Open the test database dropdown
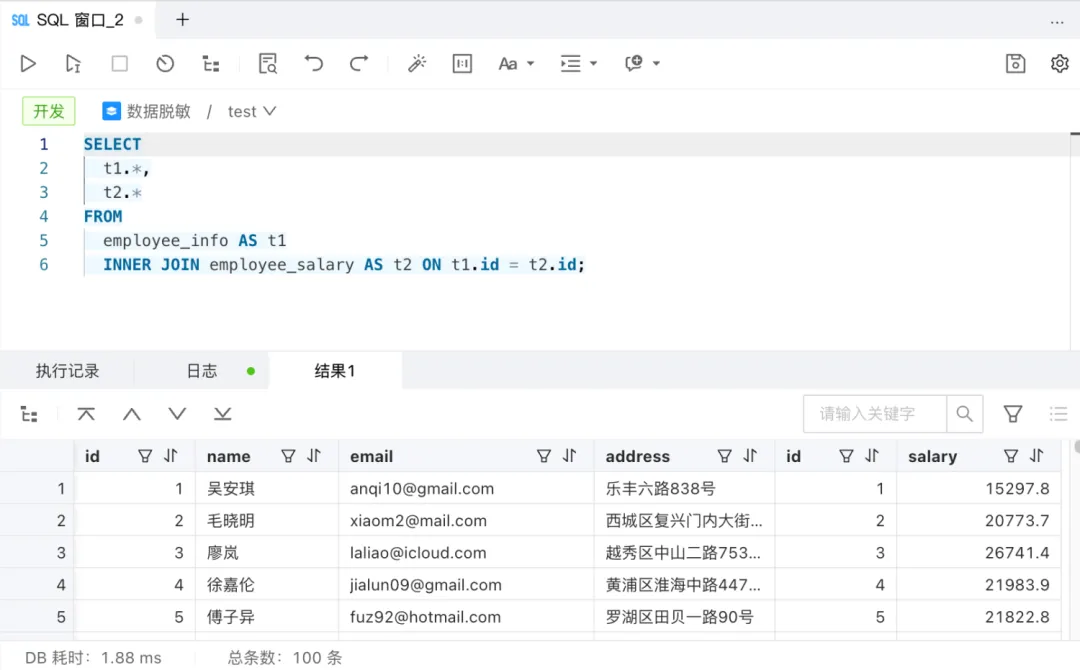The width and height of the screenshot is (1080, 670). pos(252,111)
